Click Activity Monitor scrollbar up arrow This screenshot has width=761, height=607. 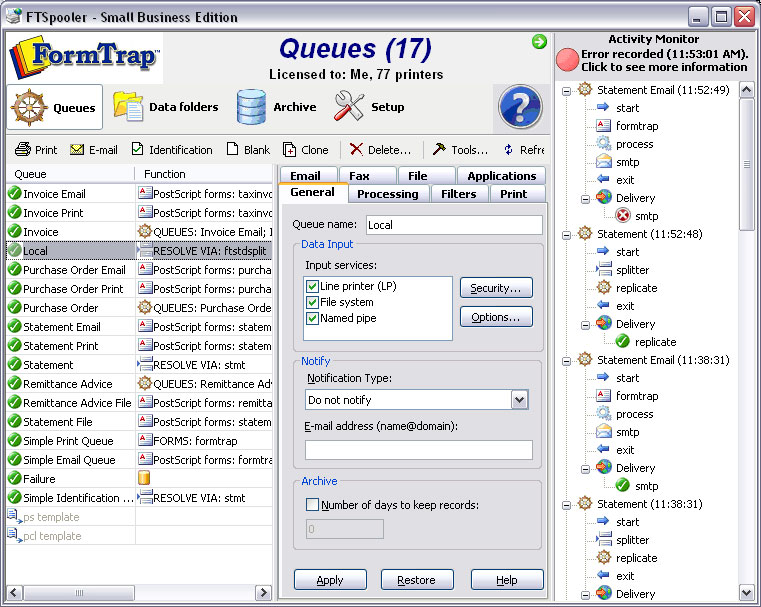tap(746, 89)
